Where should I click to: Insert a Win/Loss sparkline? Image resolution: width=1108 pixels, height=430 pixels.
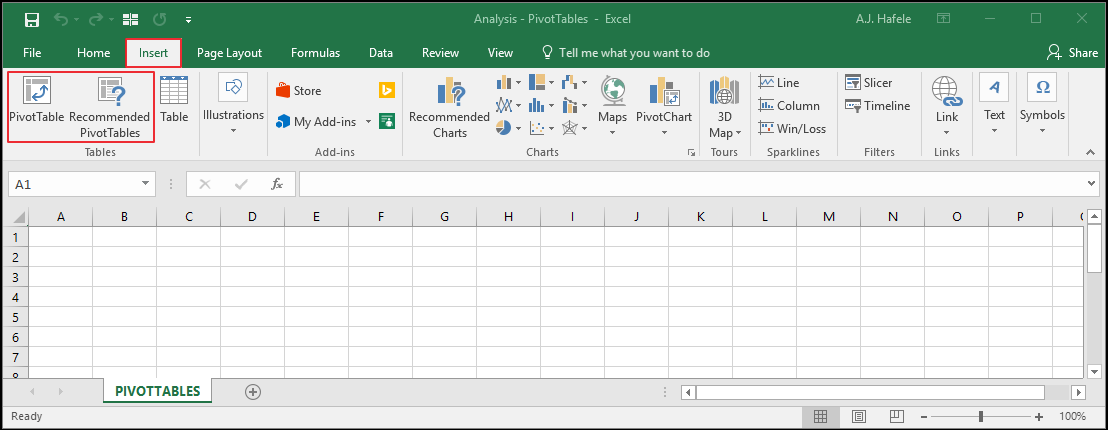click(x=791, y=129)
